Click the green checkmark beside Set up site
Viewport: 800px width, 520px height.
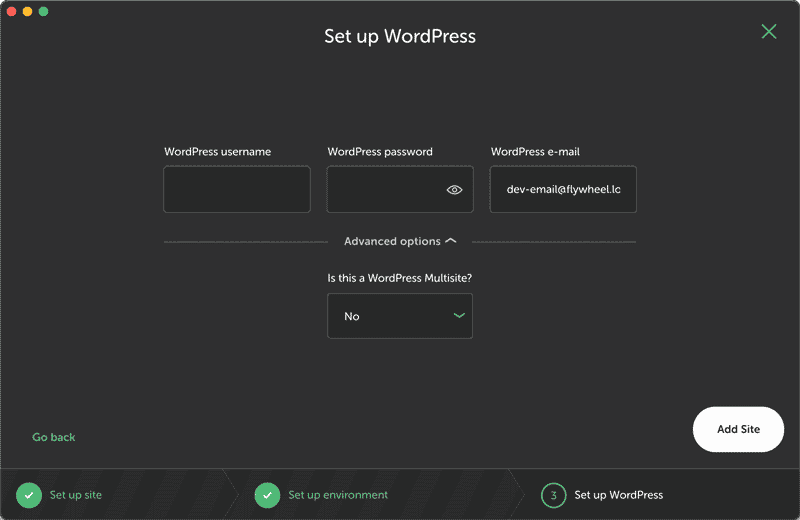29,495
